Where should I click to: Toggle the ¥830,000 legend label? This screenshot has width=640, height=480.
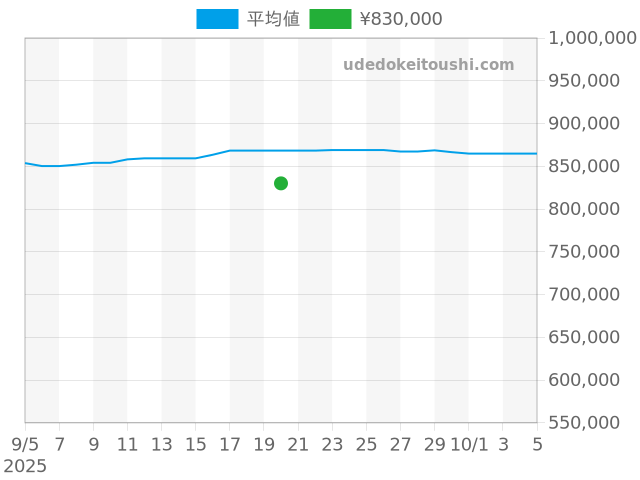tap(400, 19)
